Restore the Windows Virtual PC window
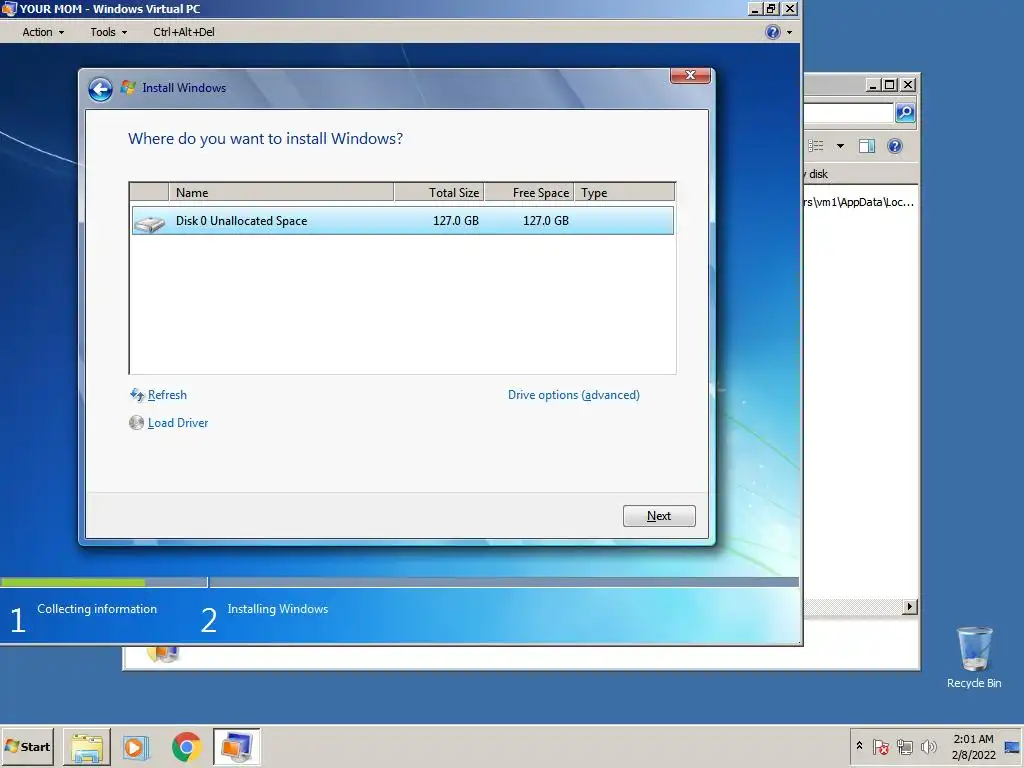Screen dimensions: 1024x768 [x=772, y=8]
